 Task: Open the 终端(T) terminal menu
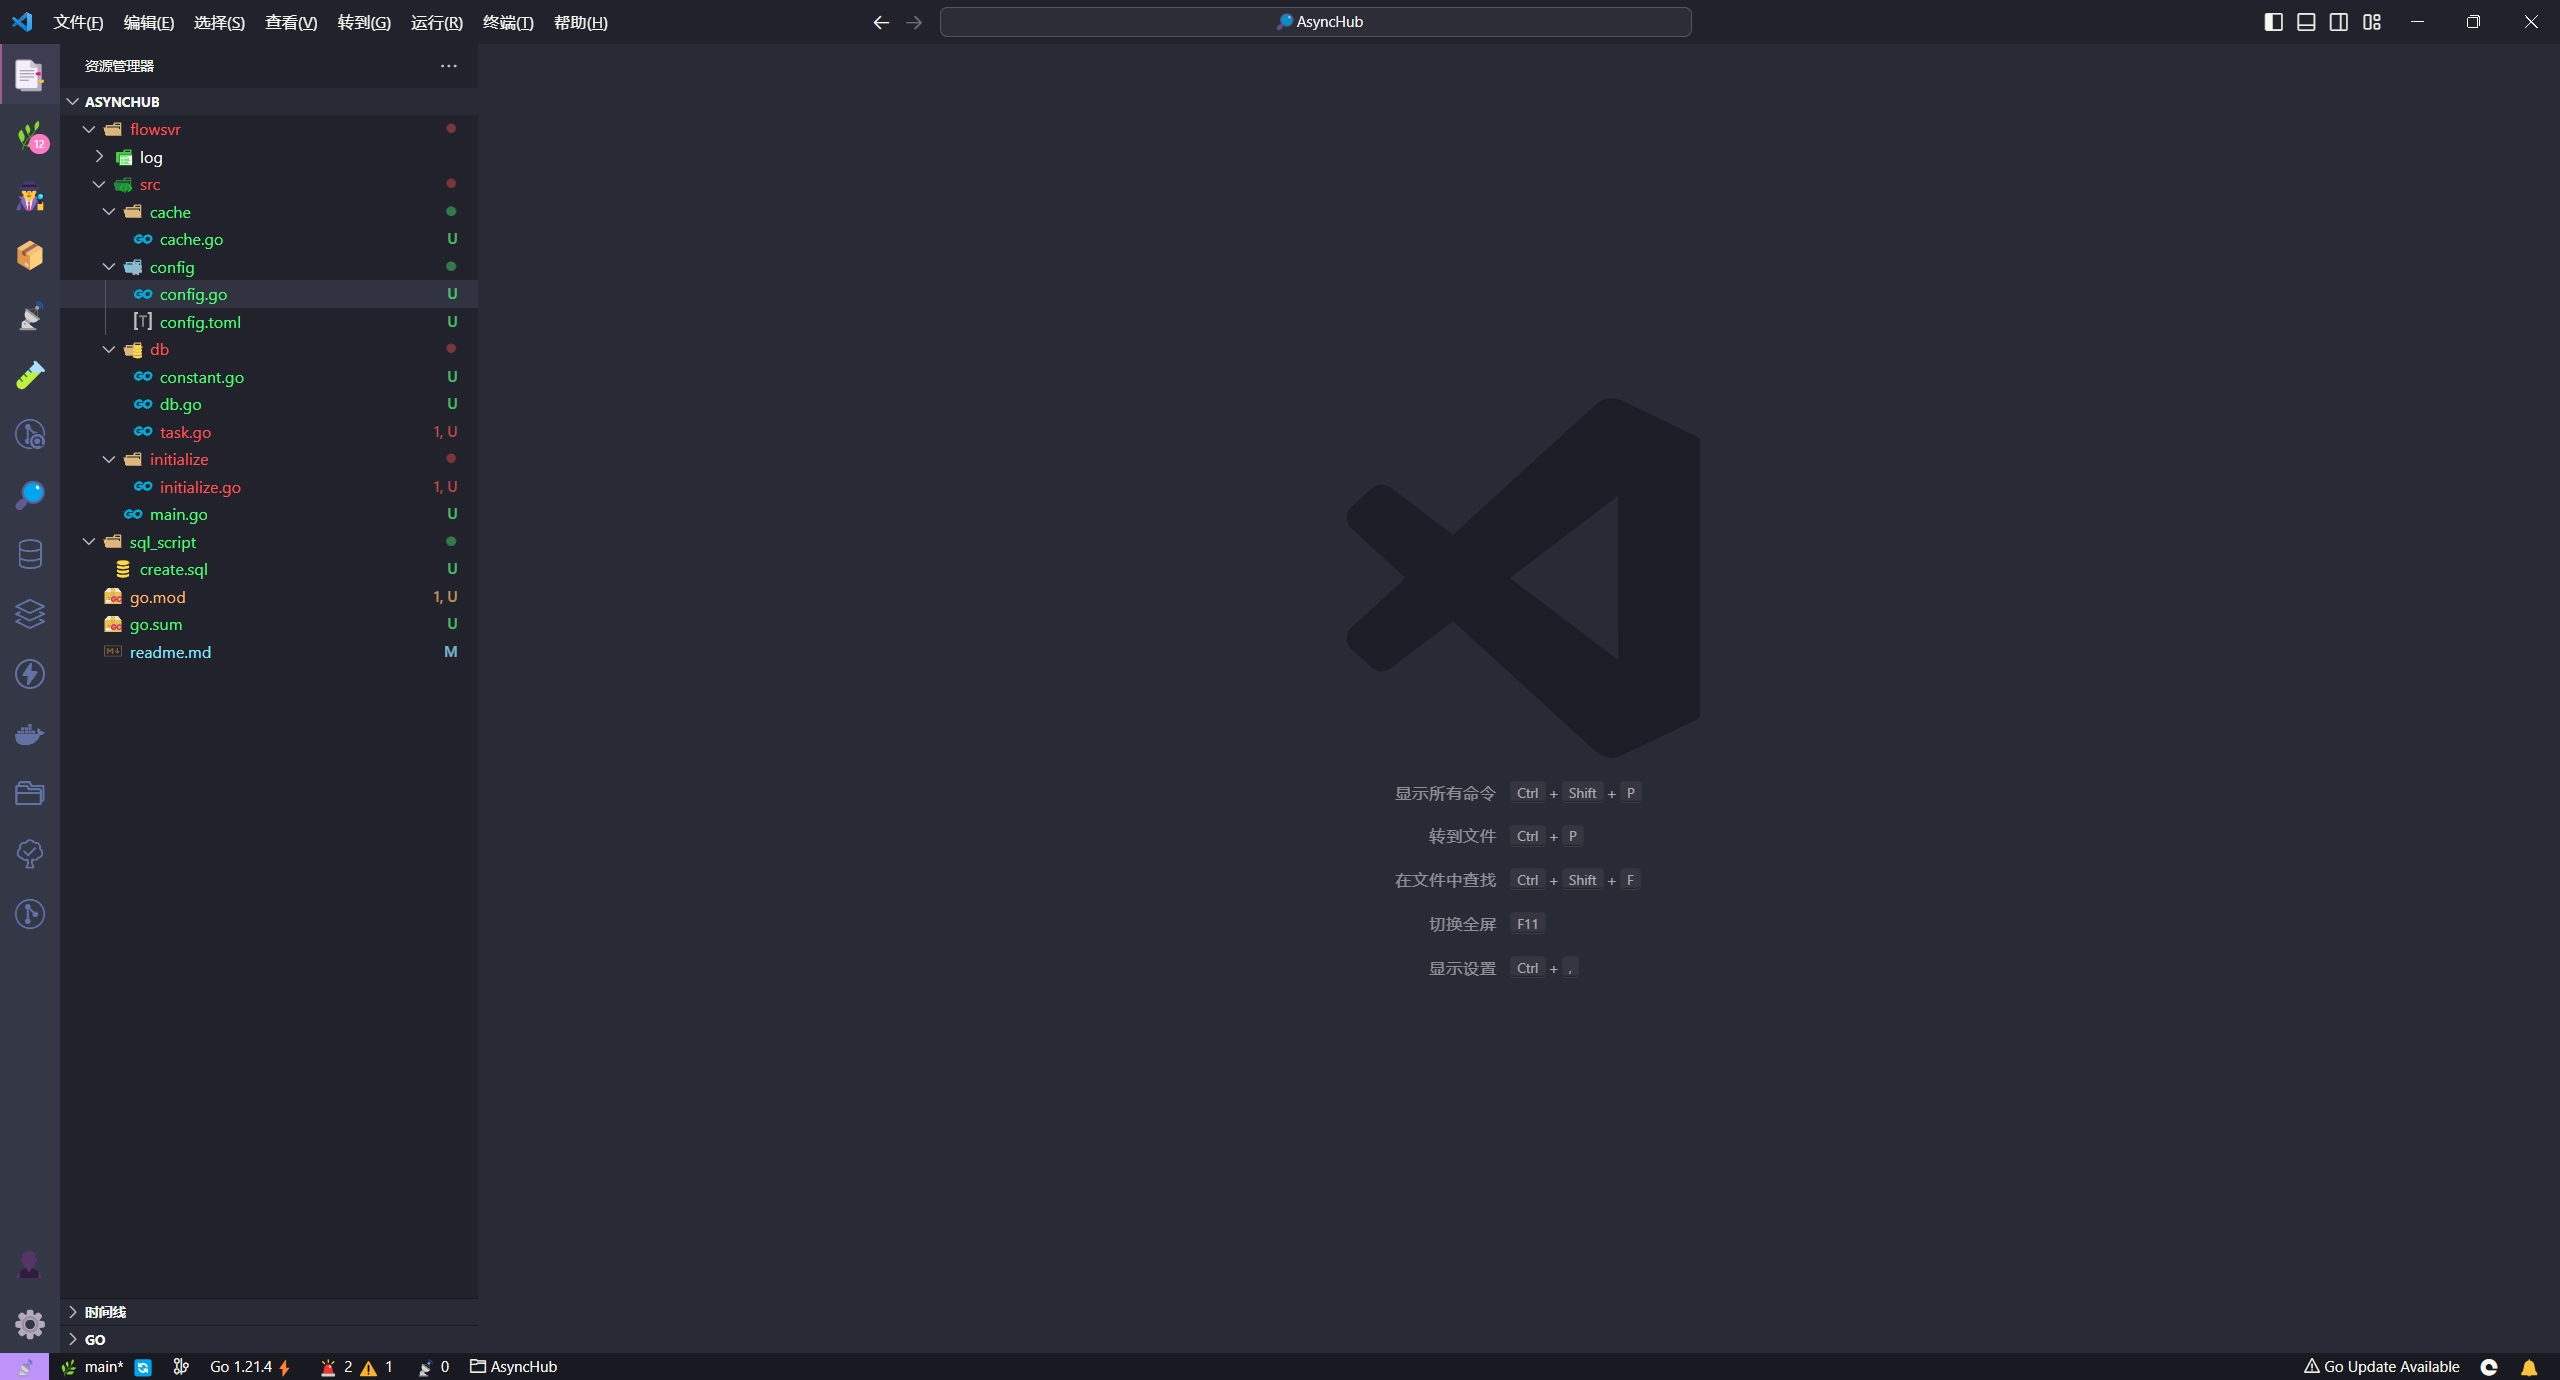point(508,22)
